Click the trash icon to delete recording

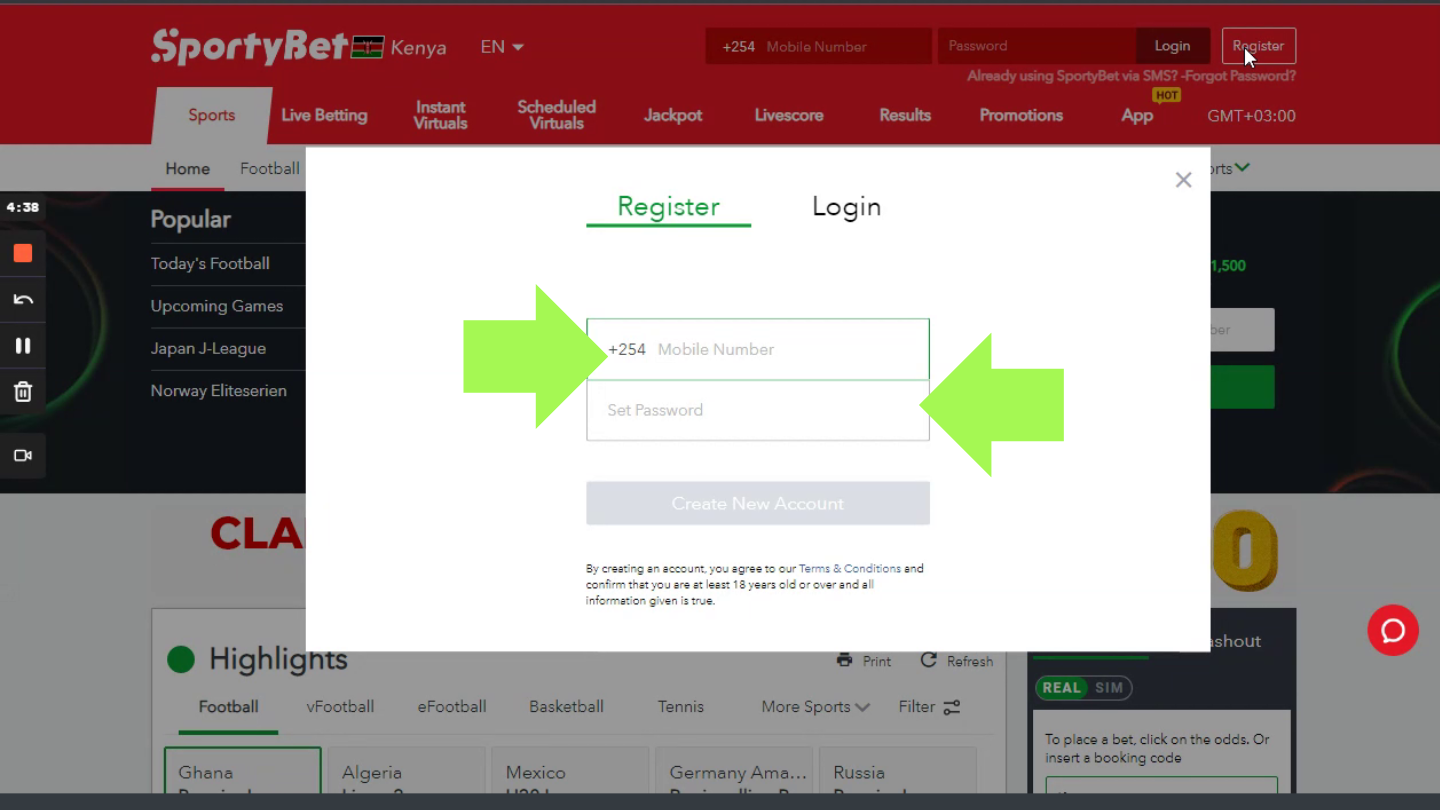(23, 392)
